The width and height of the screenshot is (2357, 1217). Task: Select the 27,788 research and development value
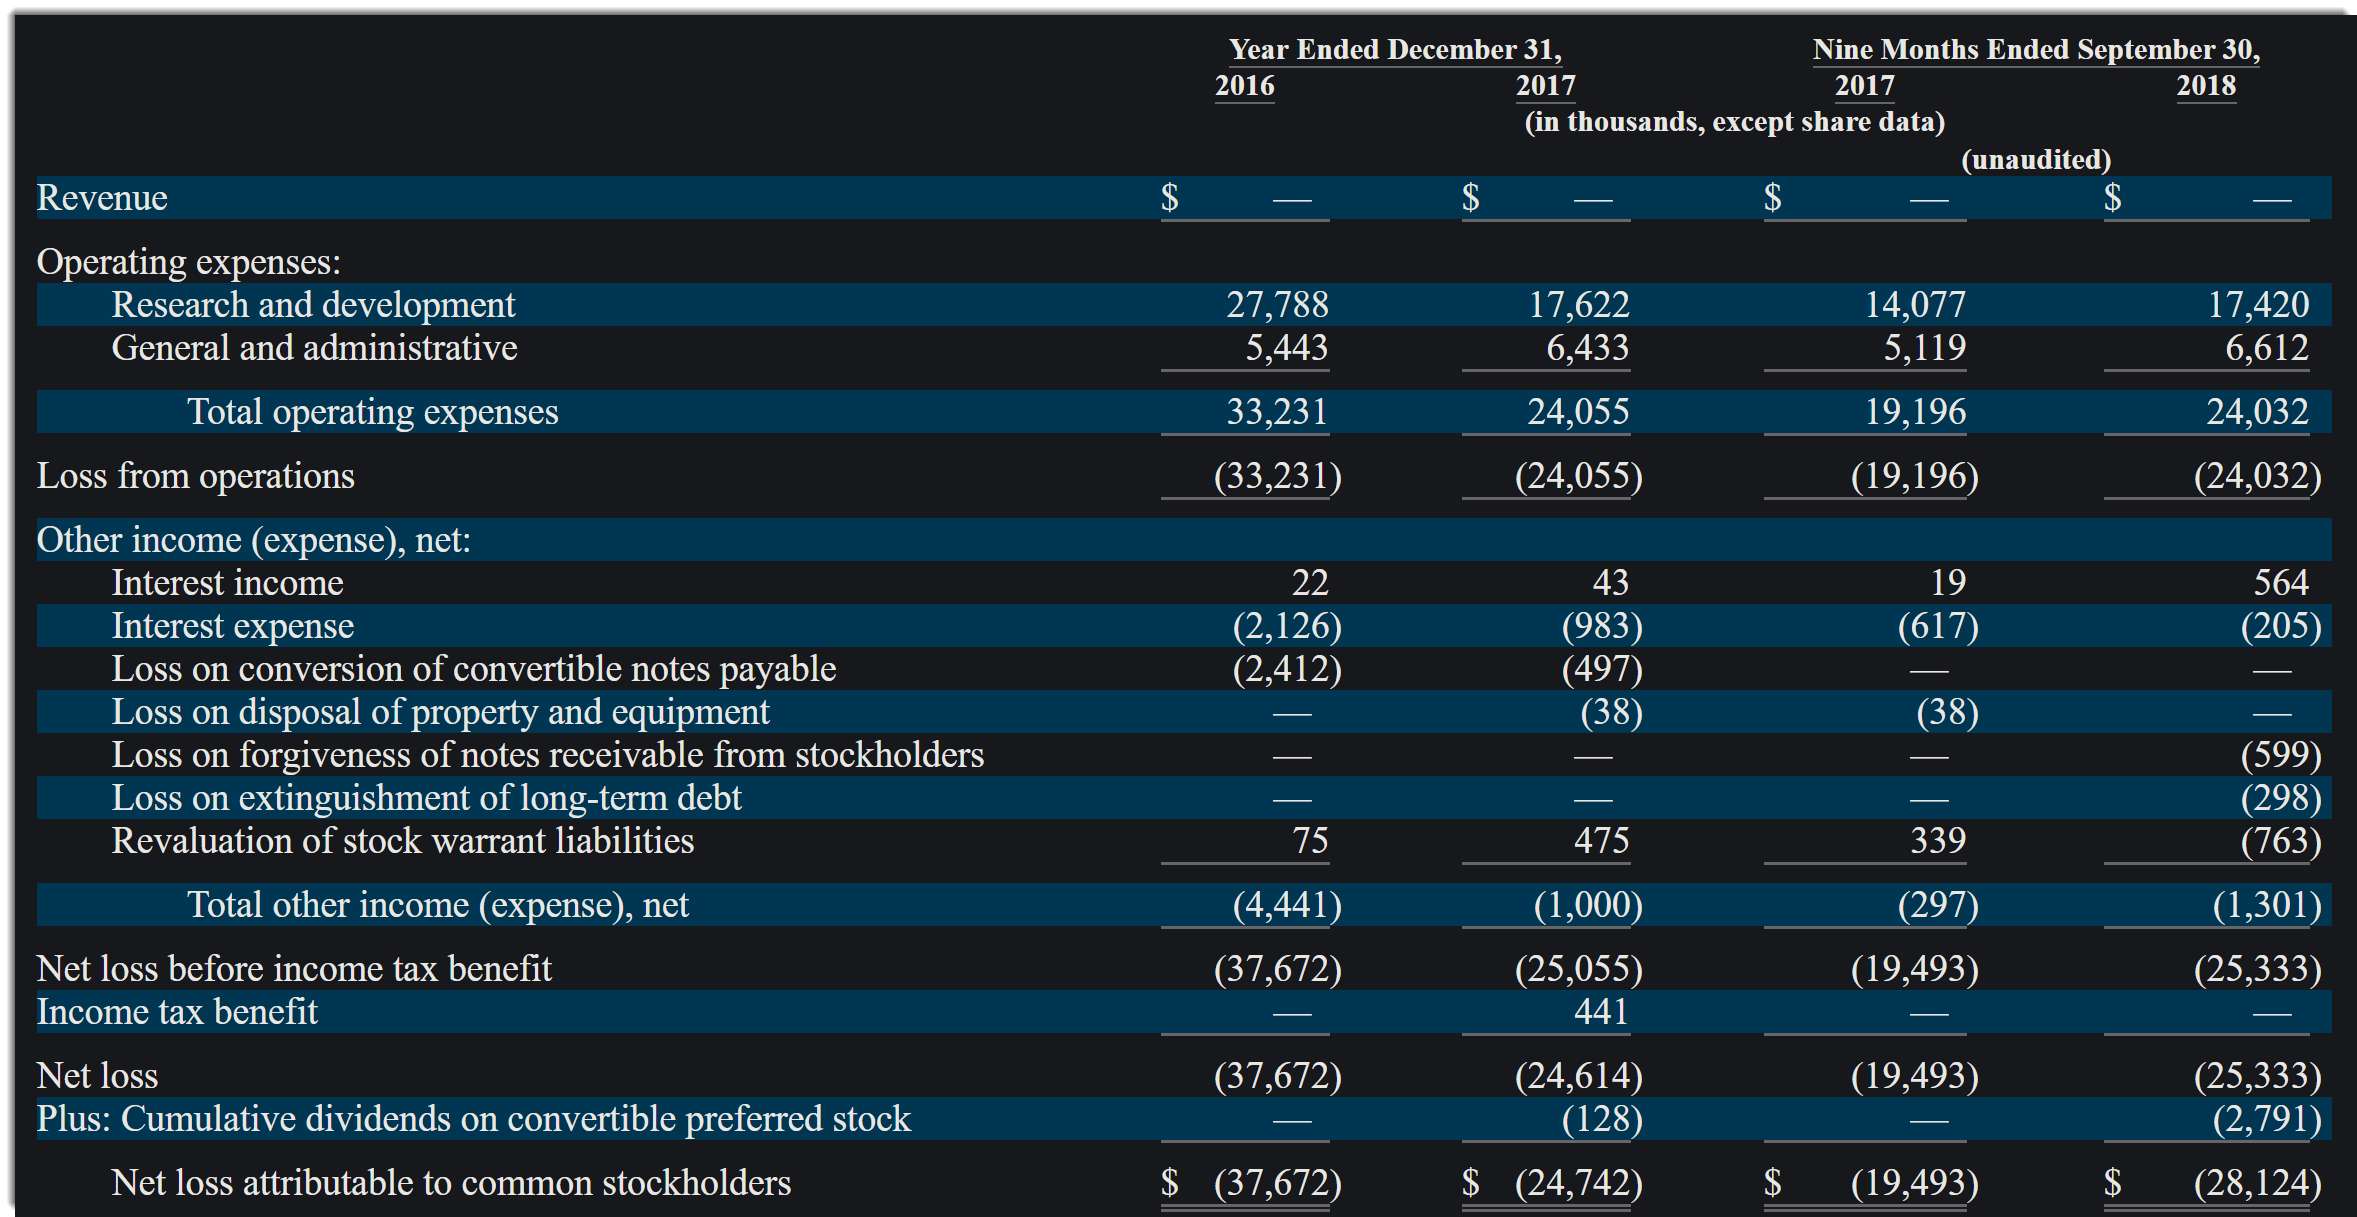[1277, 305]
